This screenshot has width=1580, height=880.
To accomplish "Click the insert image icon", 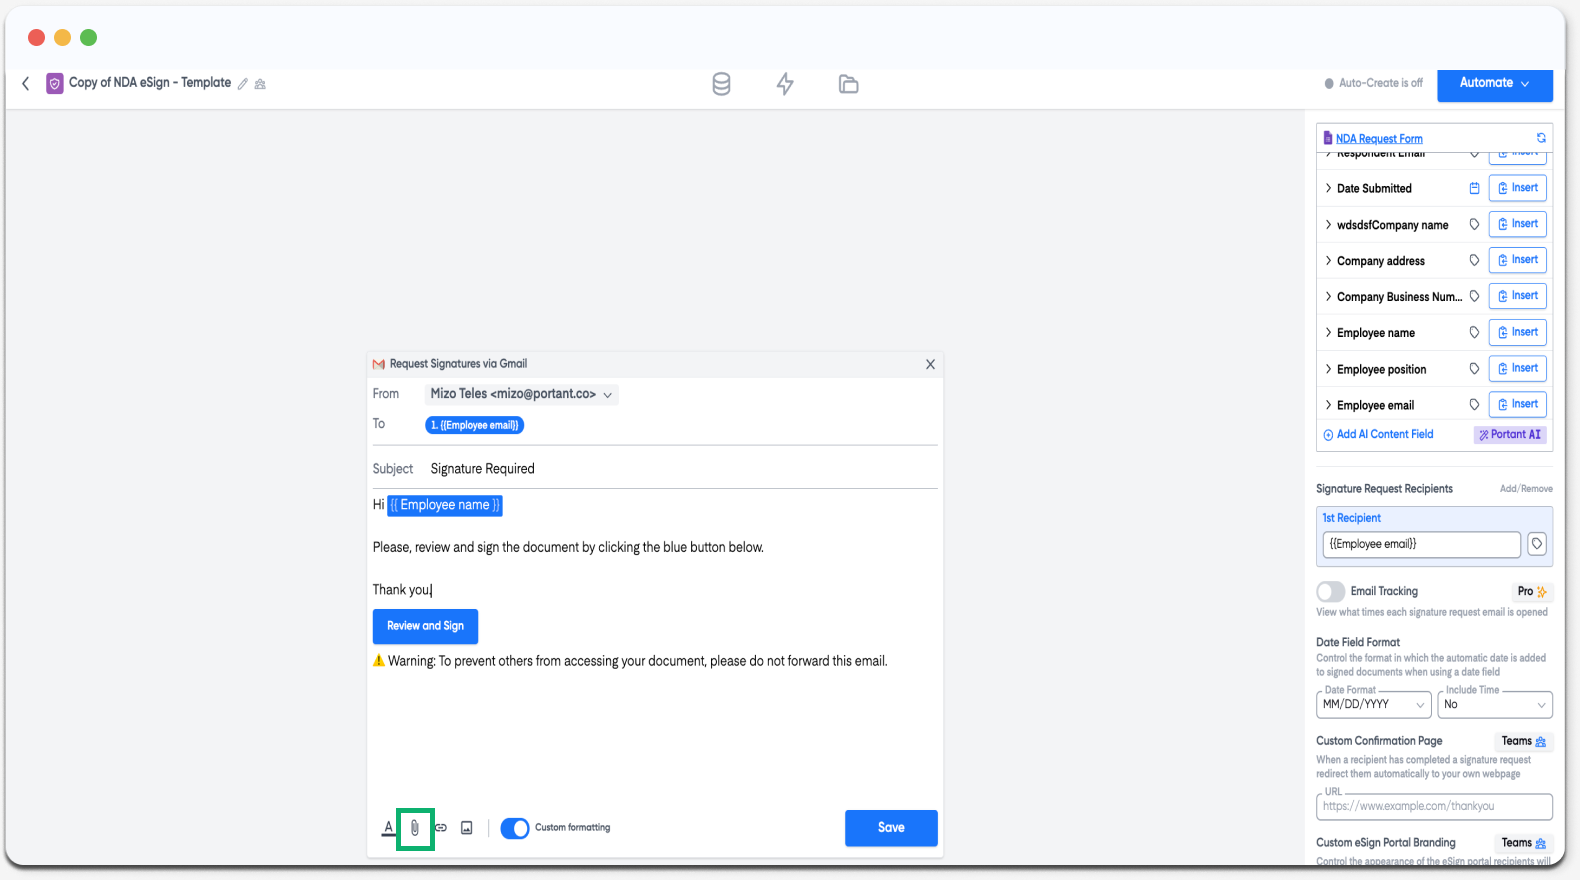I will pyautogui.click(x=467, y=828).
